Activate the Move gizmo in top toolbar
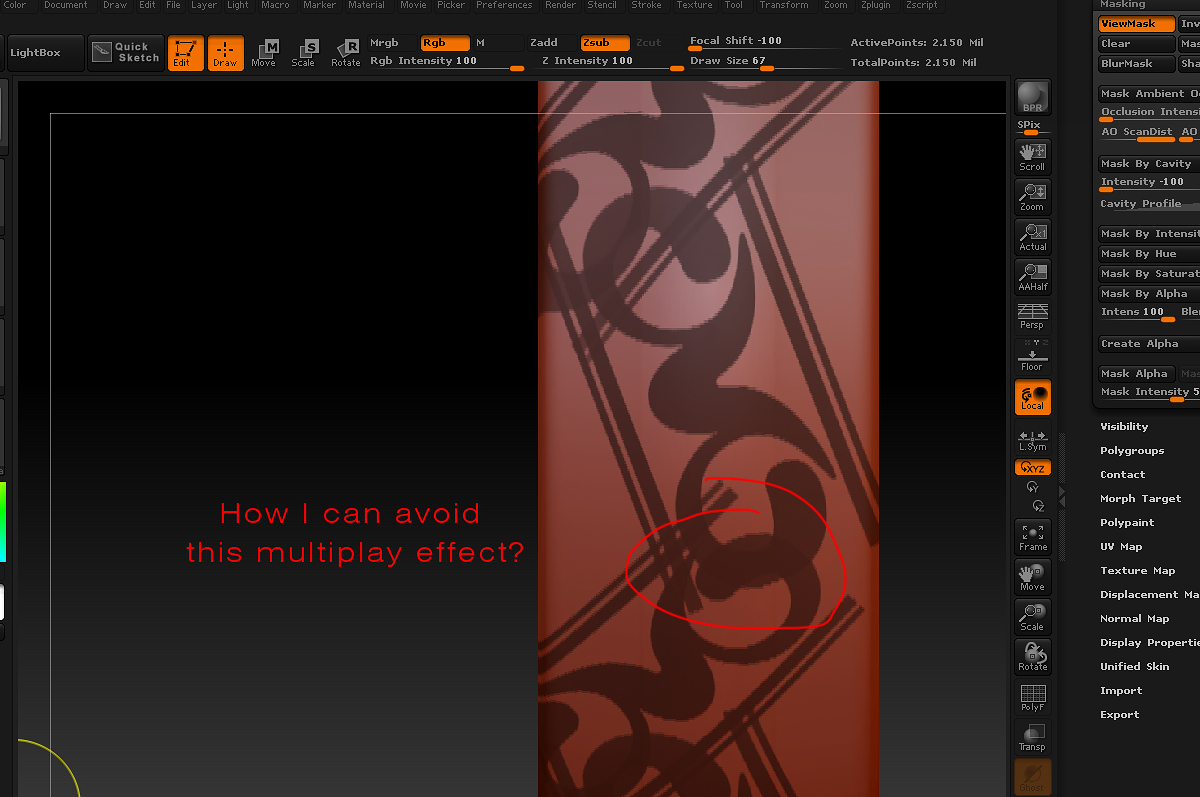This screenshot has width=1200, height=797. [264, 53]
